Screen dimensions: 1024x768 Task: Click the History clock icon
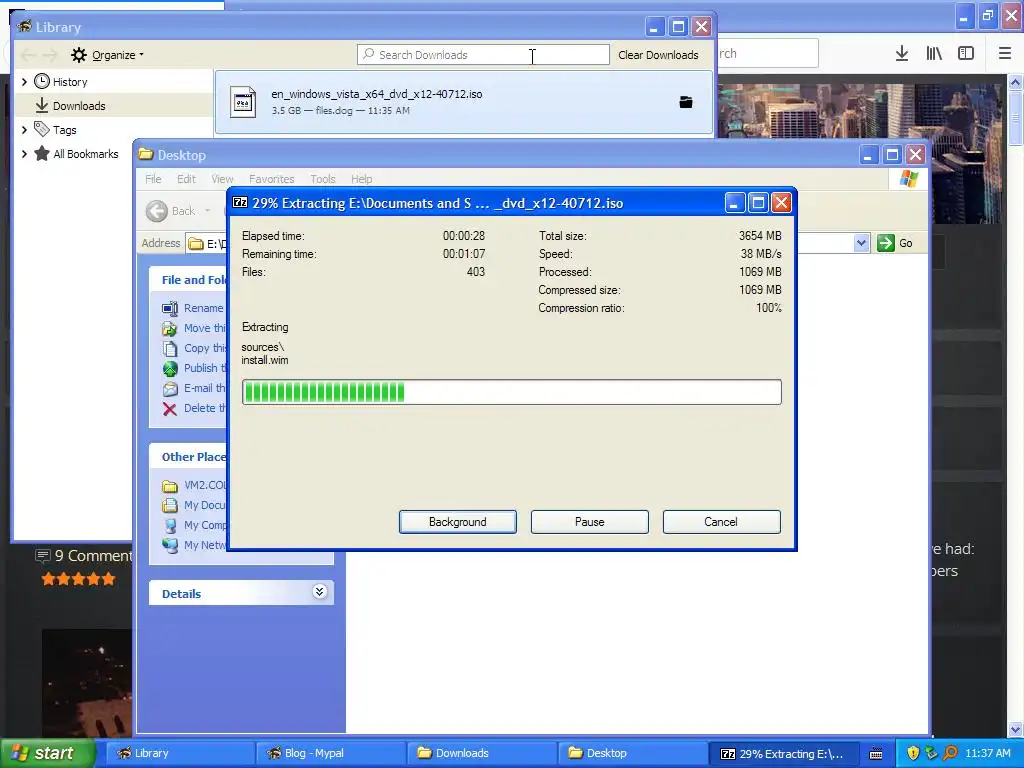click(42, 81)
